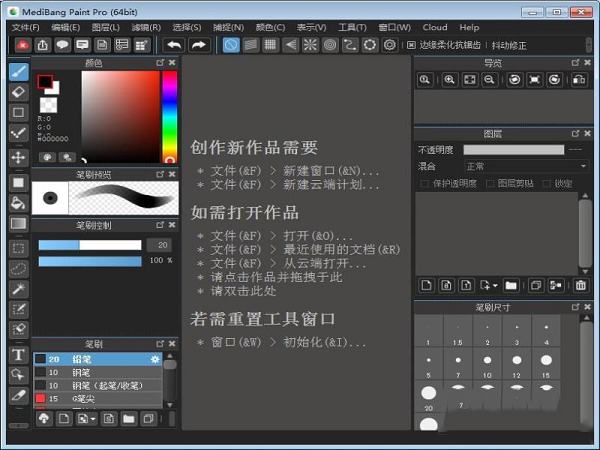Select the Dot/line drawing tool

point(19,133)
